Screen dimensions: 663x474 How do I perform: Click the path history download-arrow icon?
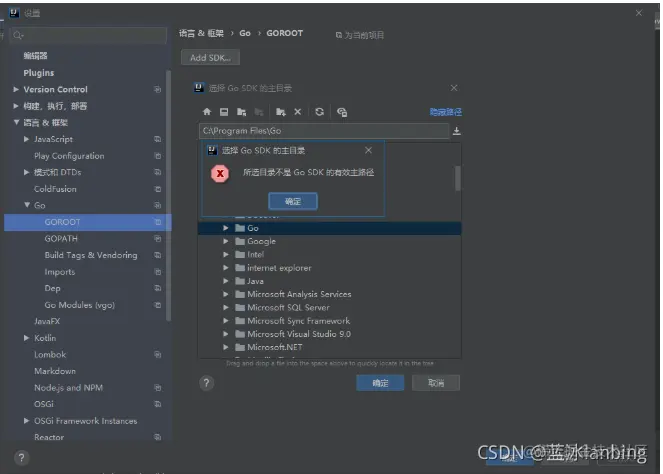point(457,131)
